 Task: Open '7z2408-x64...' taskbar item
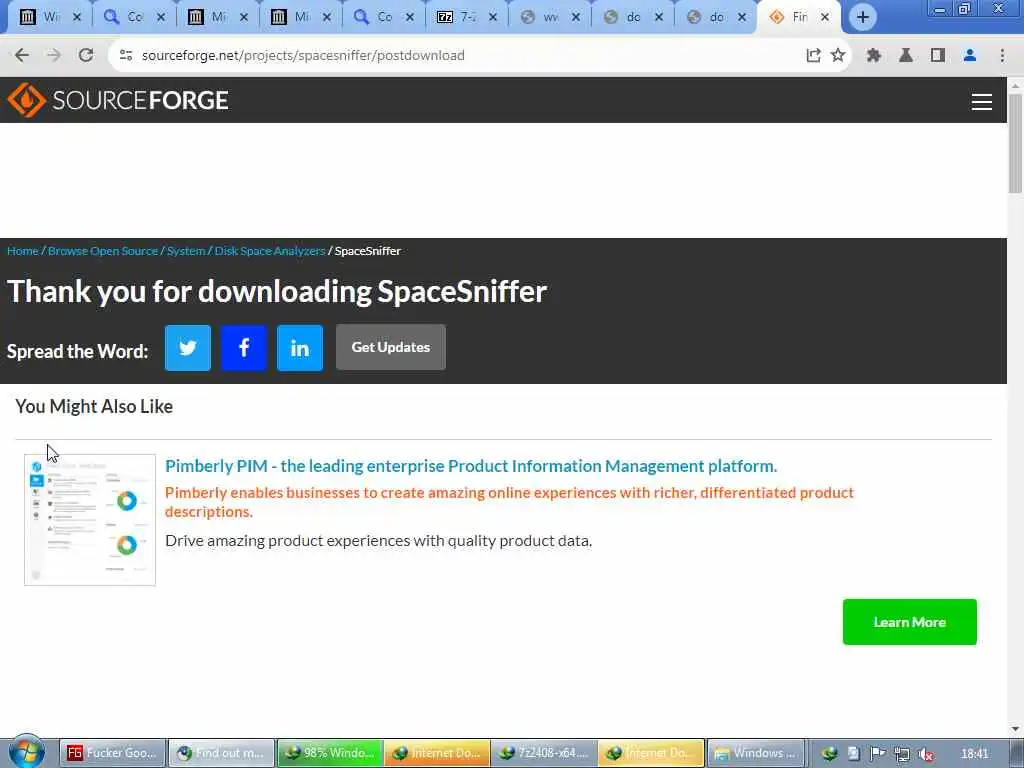coord(543,753)
